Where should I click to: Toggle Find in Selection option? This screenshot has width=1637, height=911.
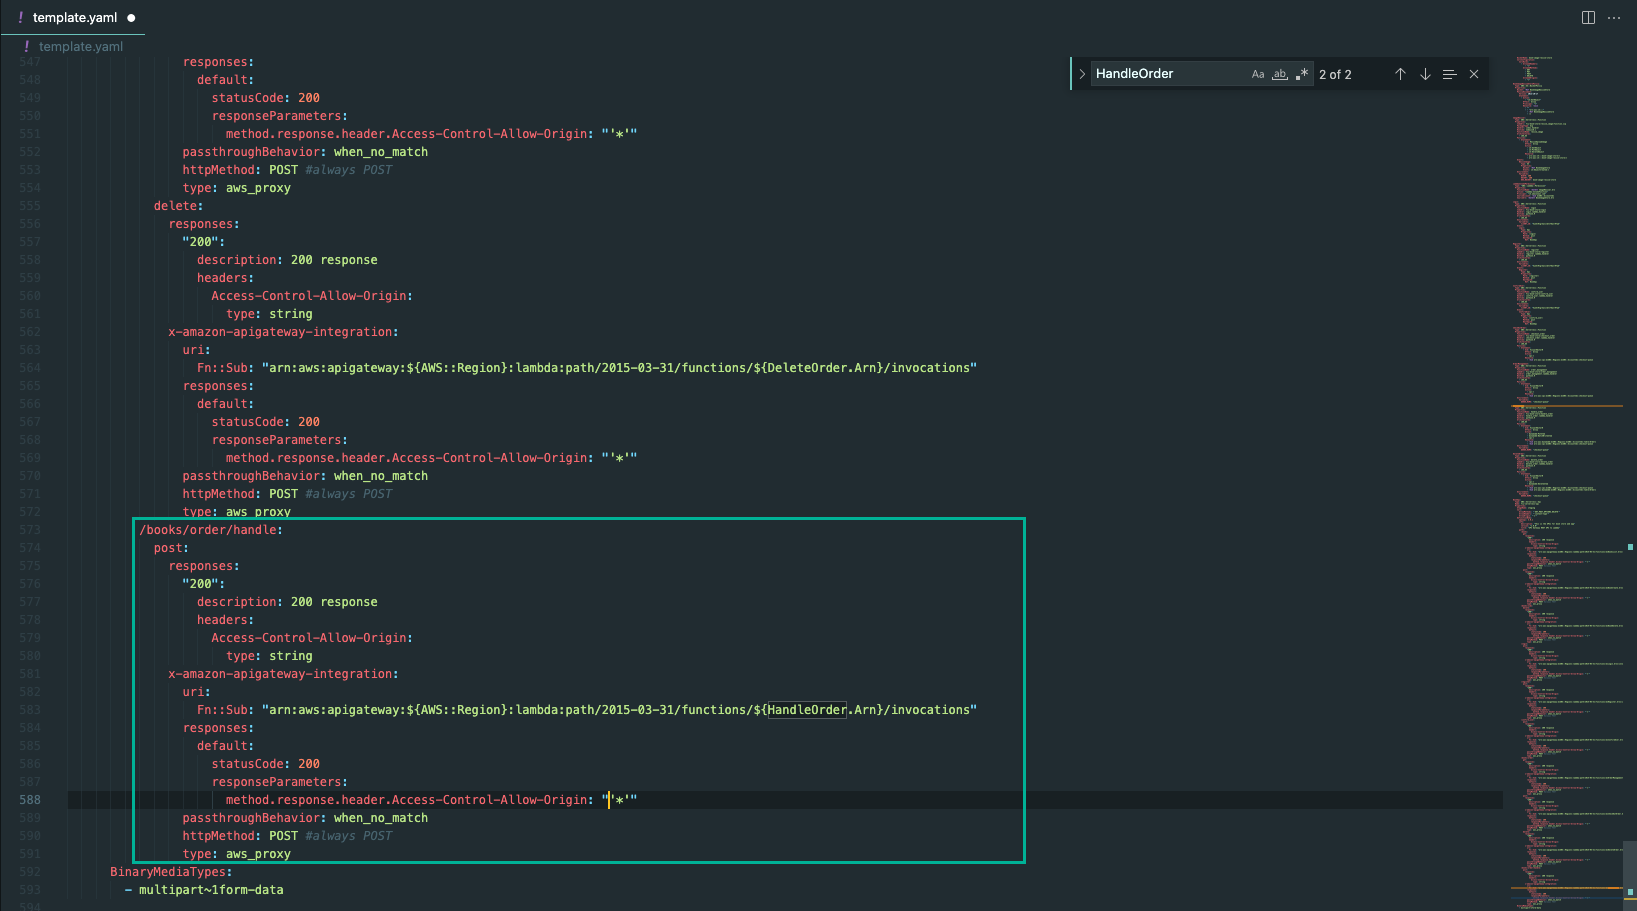tap(1449, 74)
